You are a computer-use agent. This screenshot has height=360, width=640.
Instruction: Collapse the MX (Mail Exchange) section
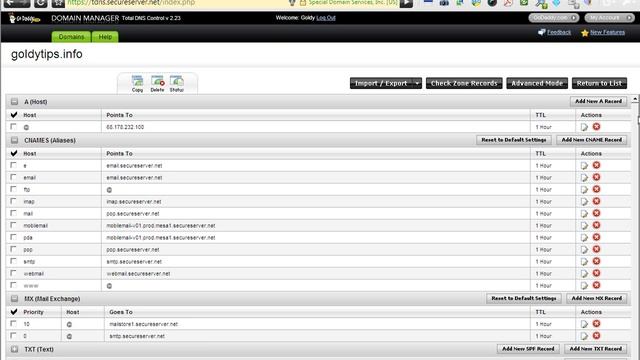[14, 298]
